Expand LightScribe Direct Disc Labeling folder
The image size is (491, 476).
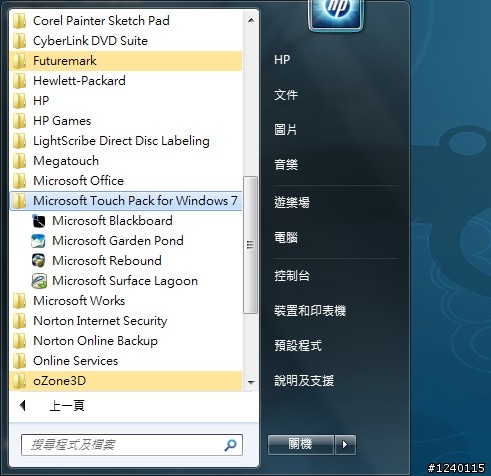pos(126,141)
